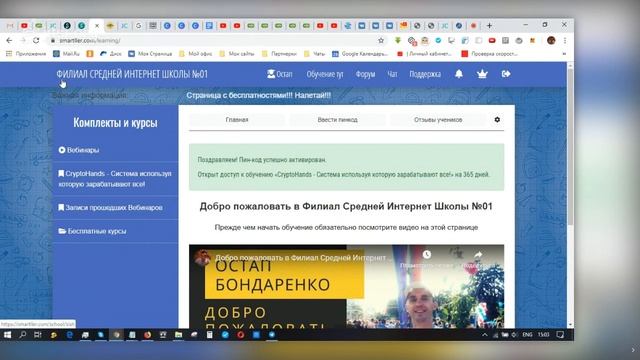
Task: Click the crown icon in site header
Action: point(482,74)
